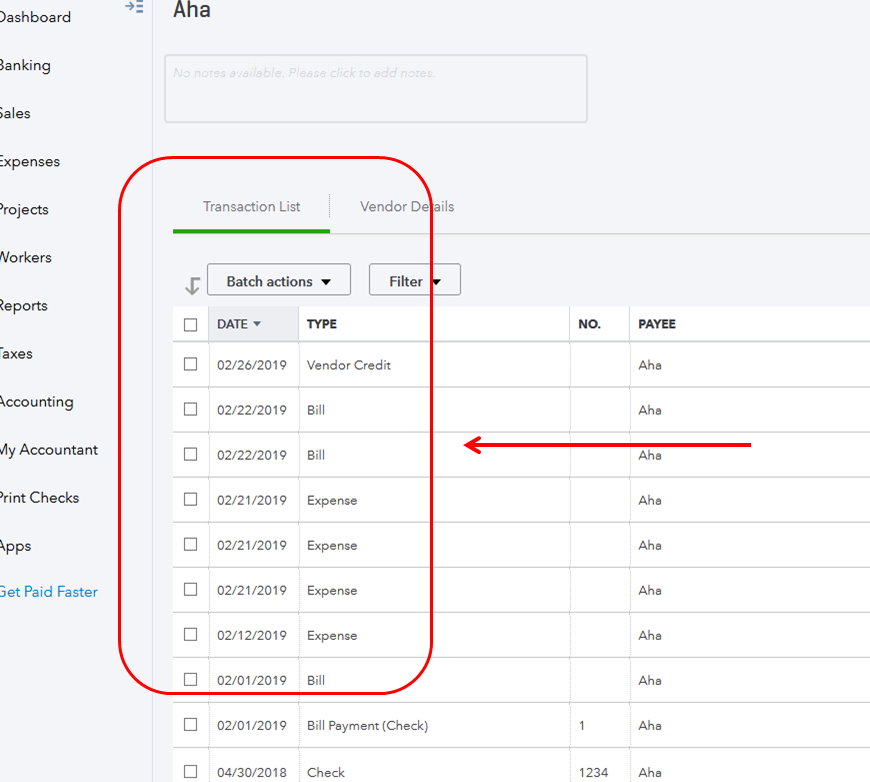
Task: Go to Expenses in the sidebar
Action: 29,162
